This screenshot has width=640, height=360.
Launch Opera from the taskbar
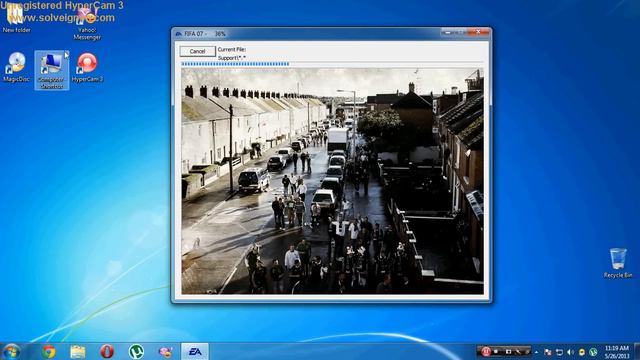107,351
